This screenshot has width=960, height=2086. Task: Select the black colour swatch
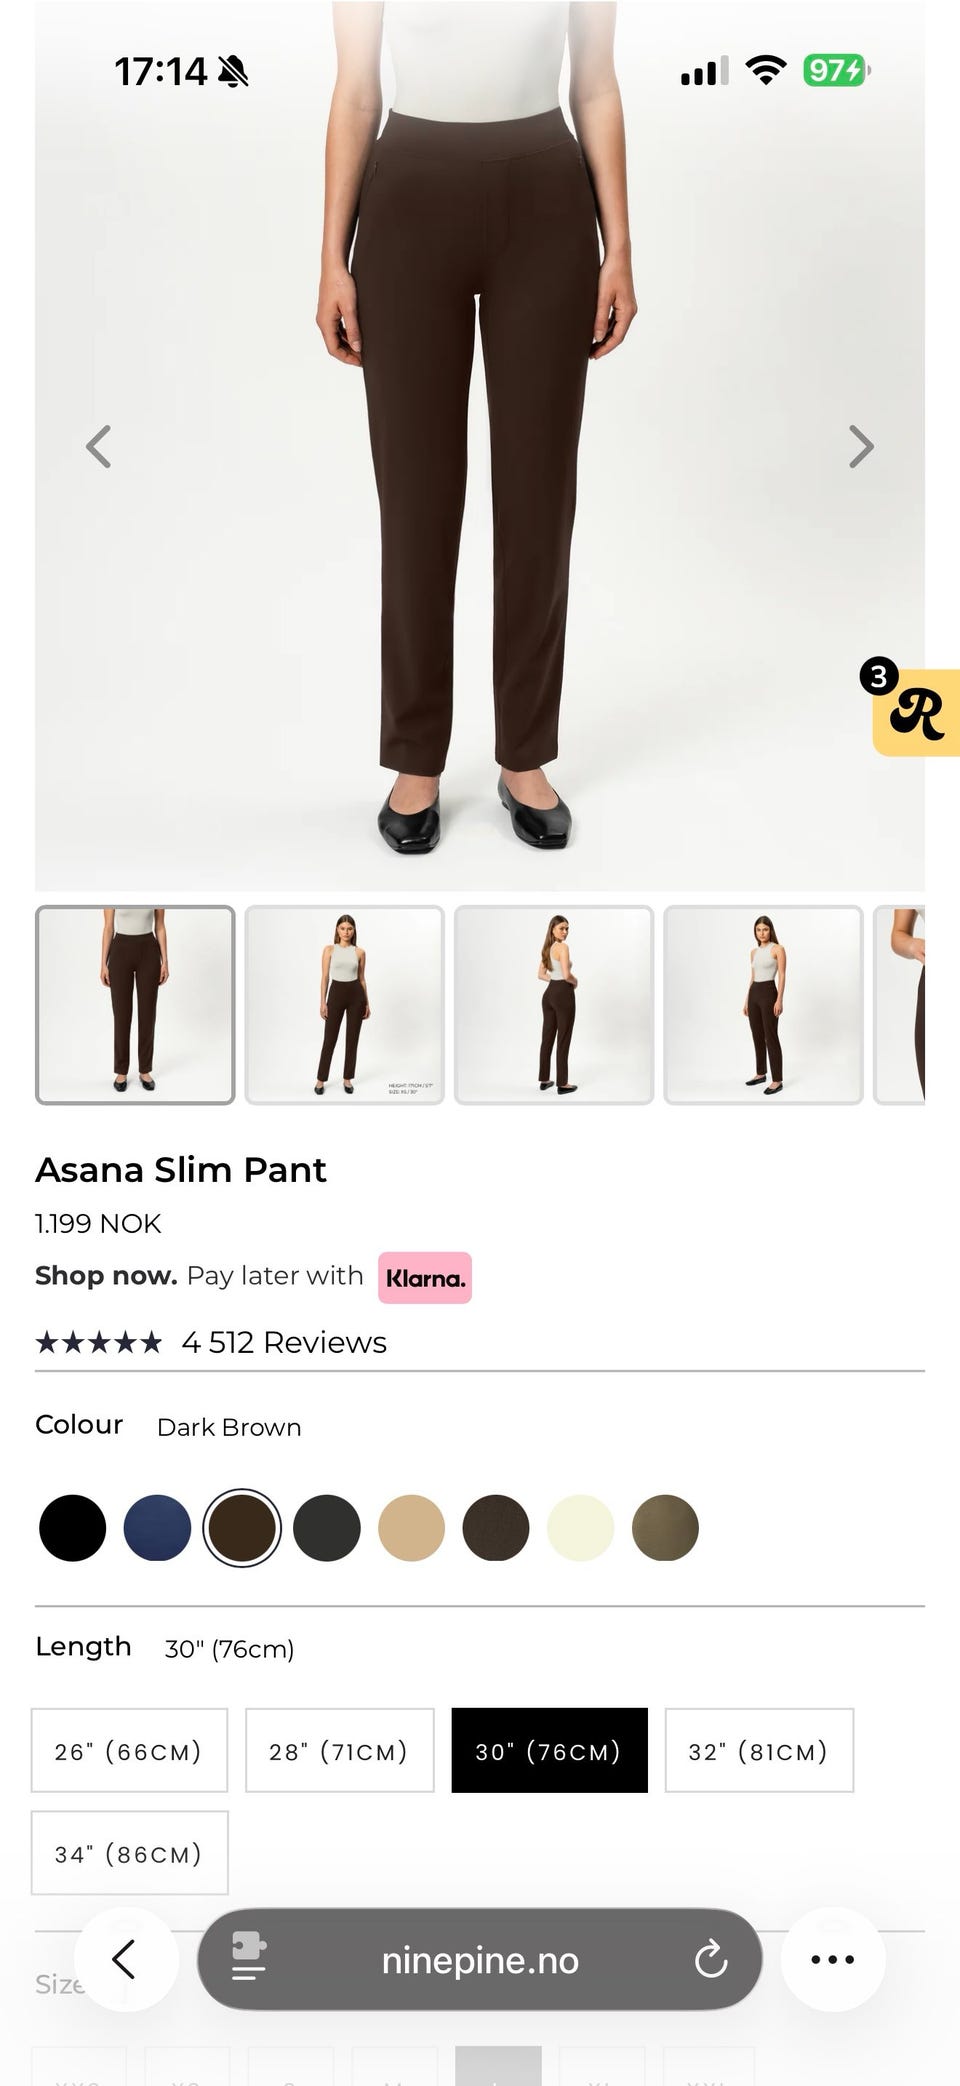coord(72,1528)
